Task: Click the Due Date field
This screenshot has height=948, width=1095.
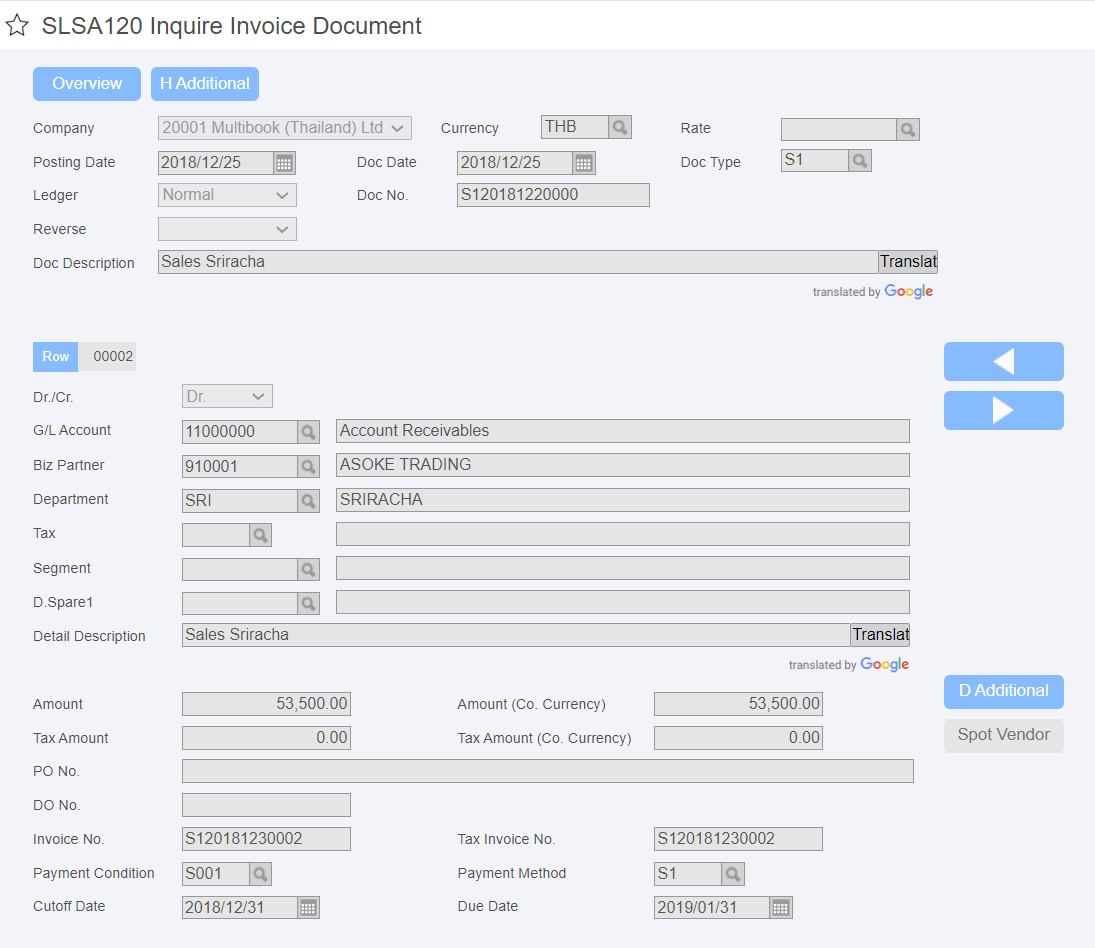Action: click(712, 908)
